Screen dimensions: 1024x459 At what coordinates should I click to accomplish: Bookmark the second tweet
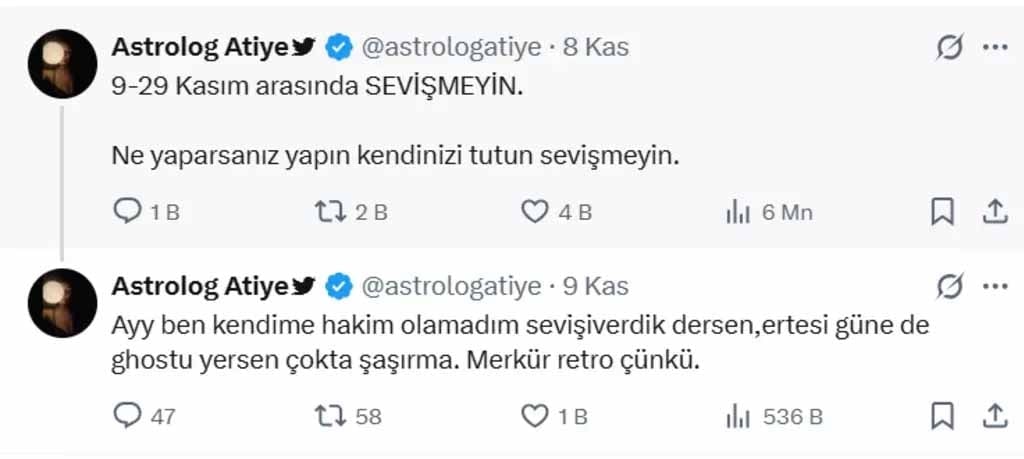(942, 416)
